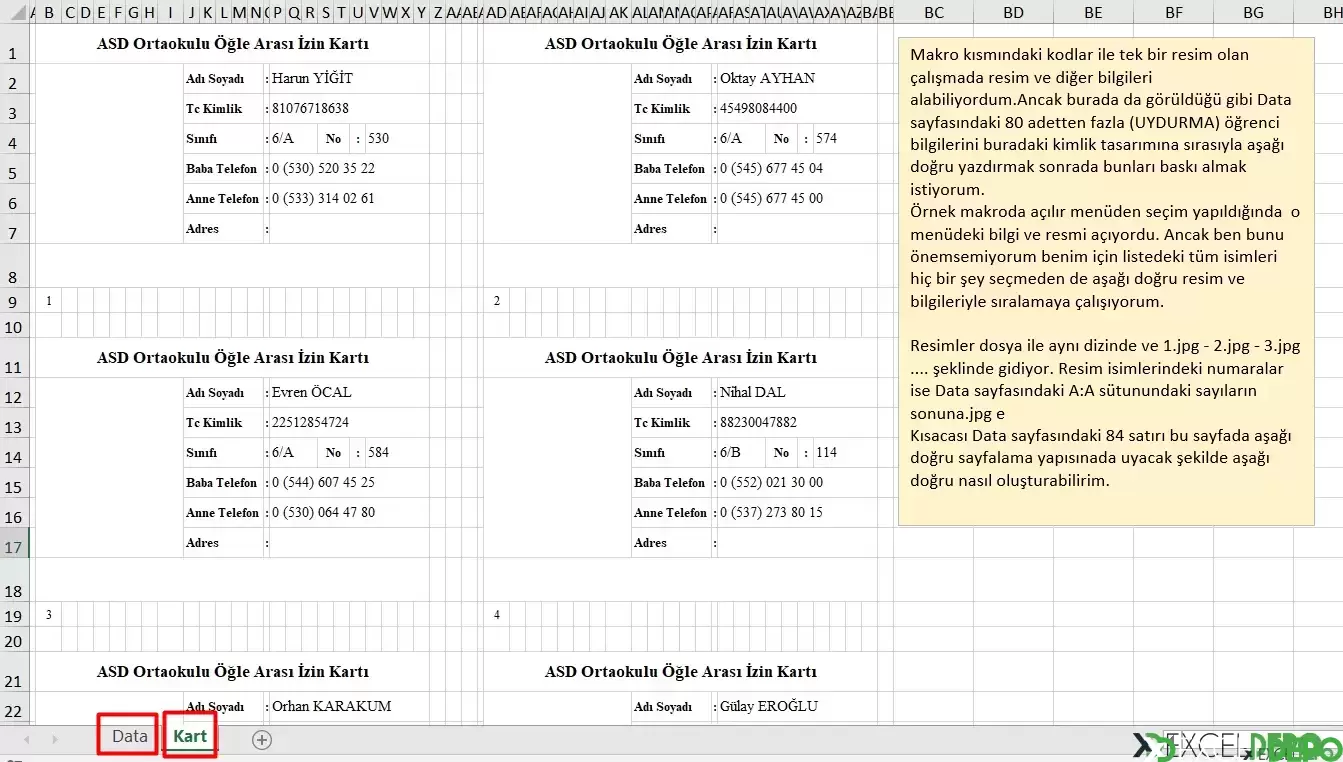Select row 20 header

[x=14, y=641]
